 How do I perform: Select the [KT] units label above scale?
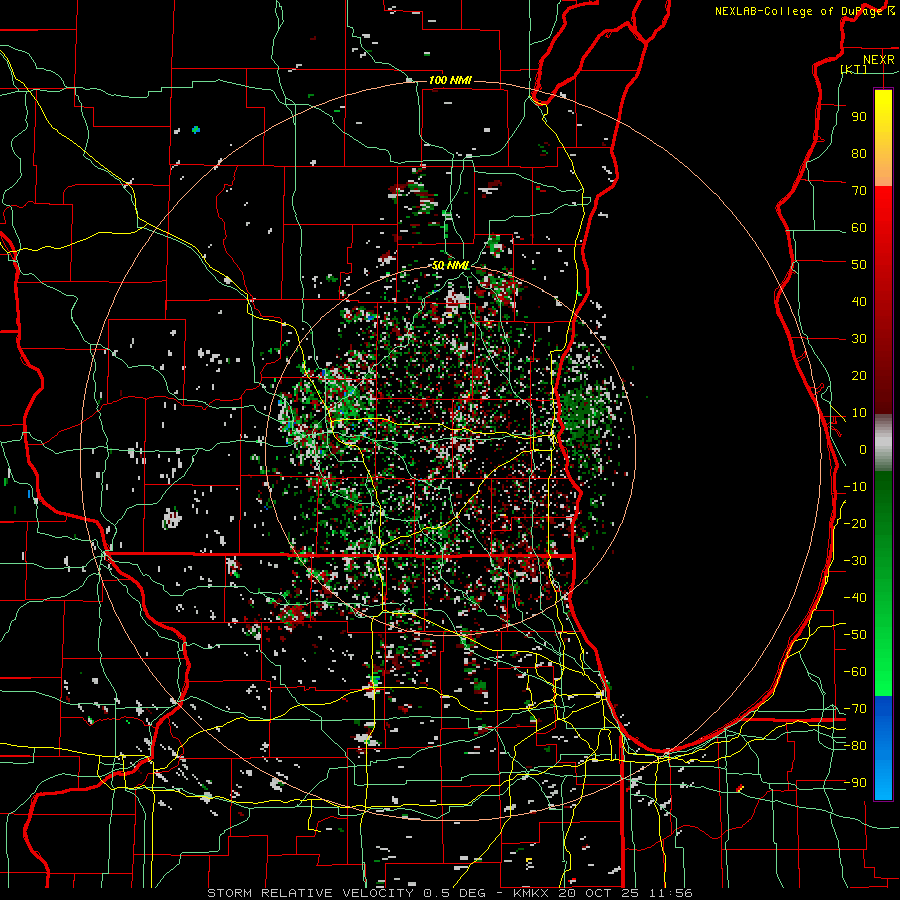click(x=854, y=69)
